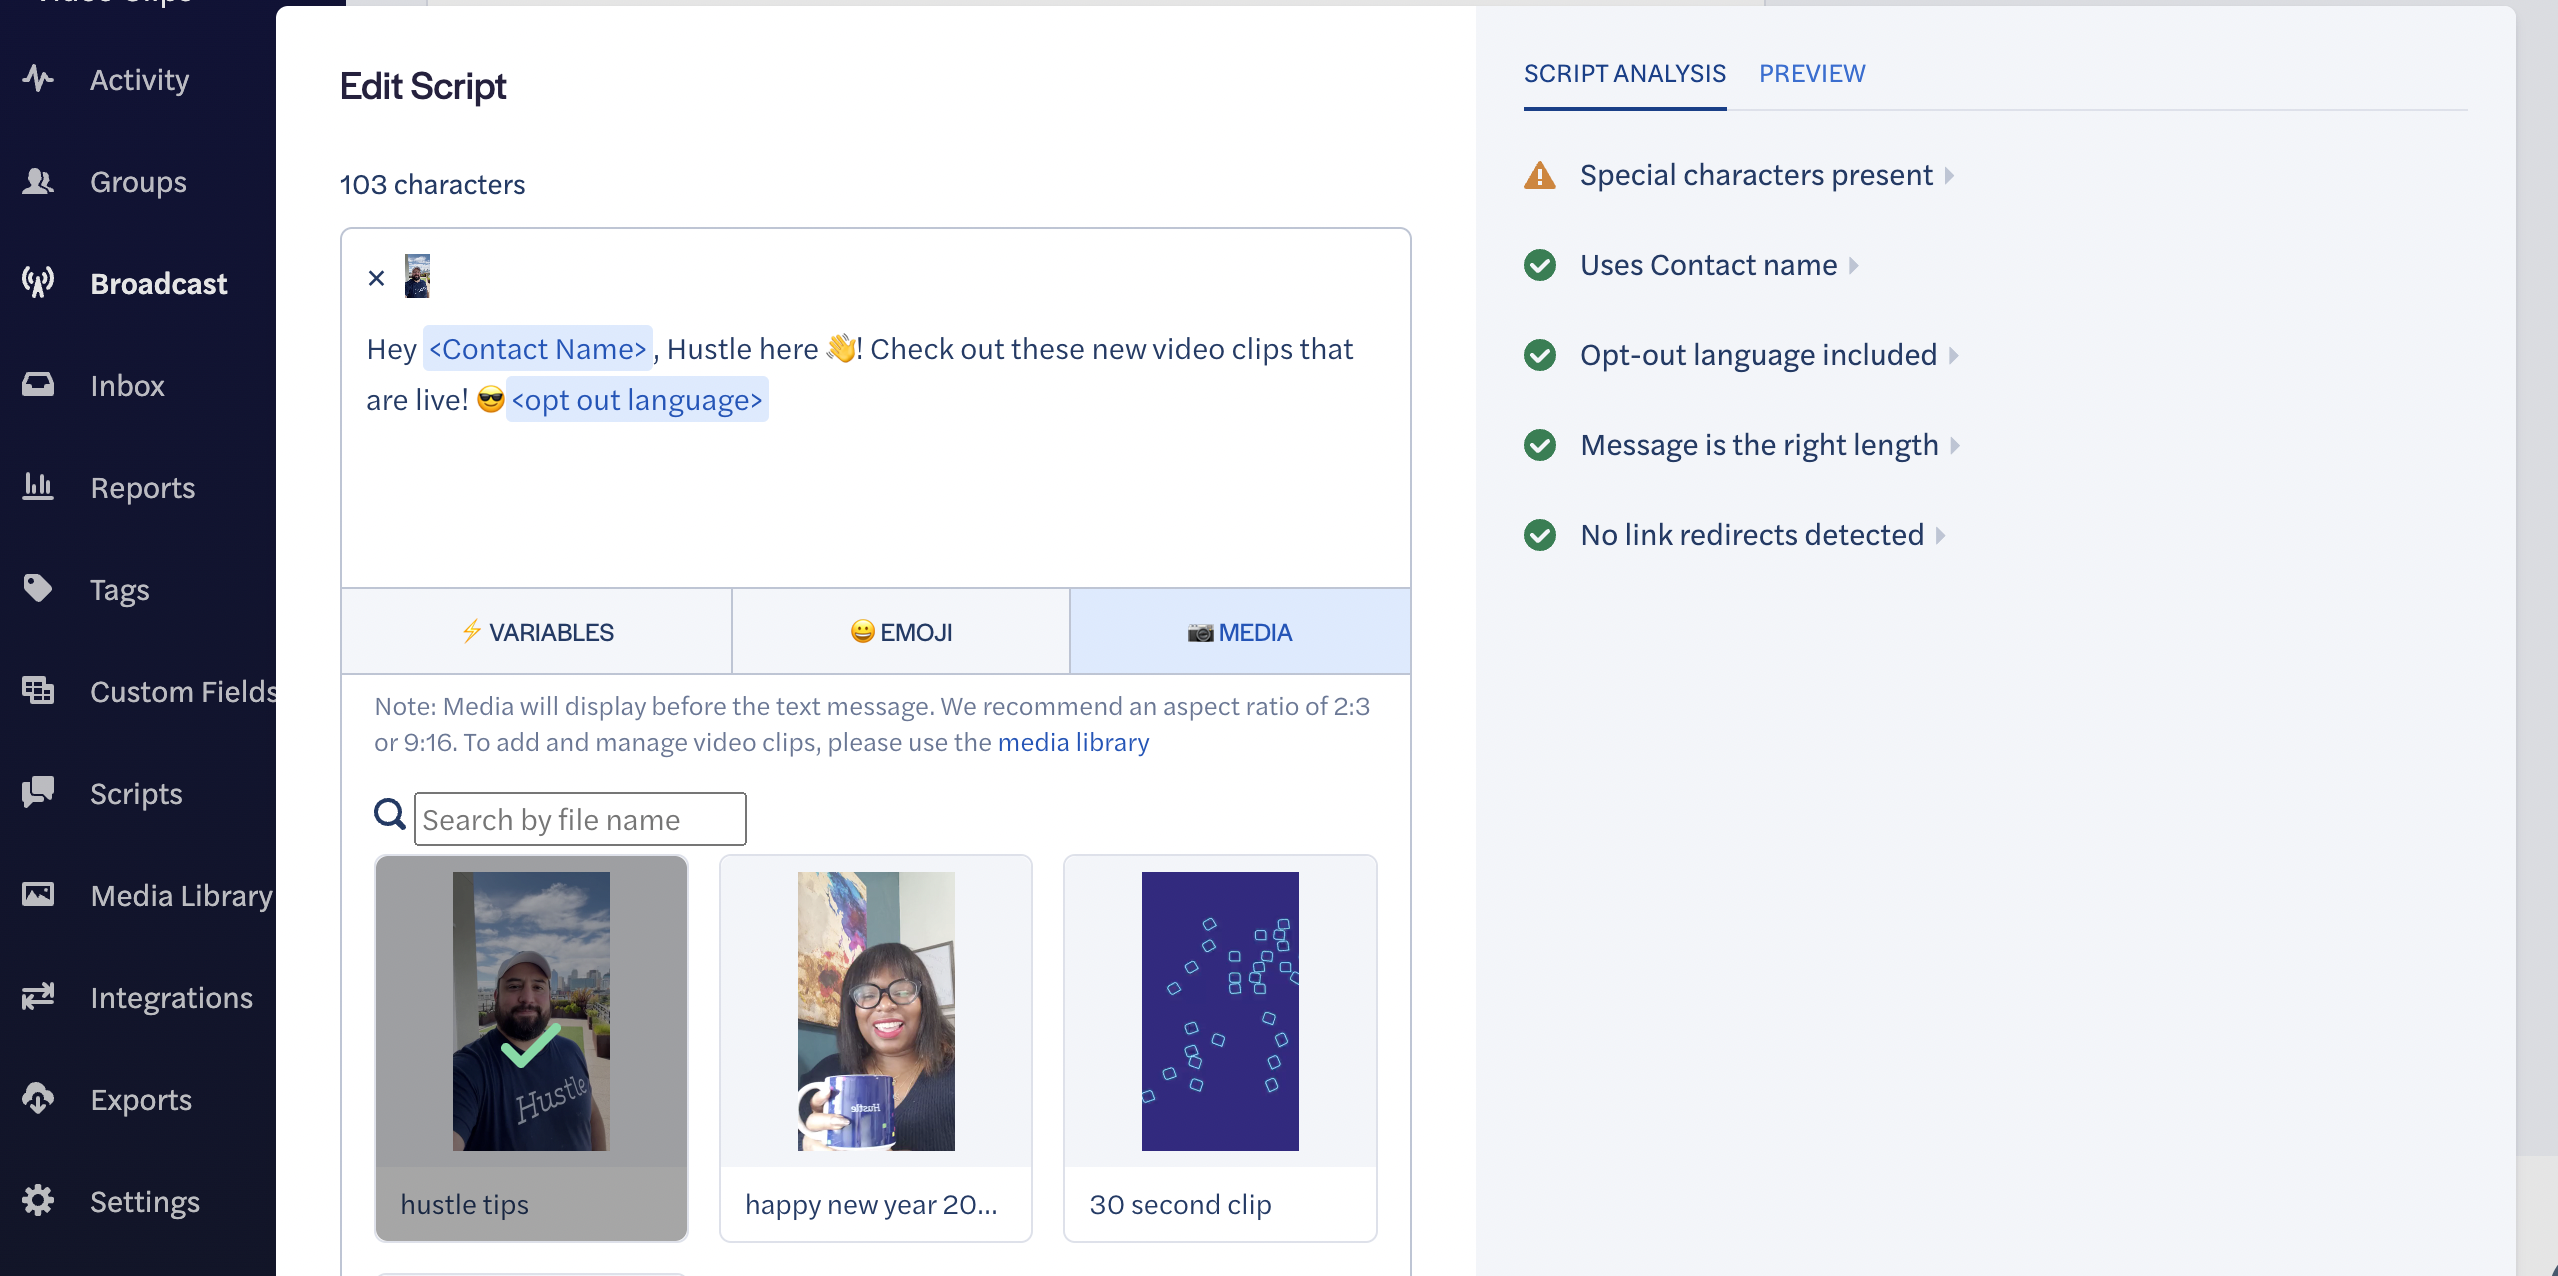Viewport: 2558px width, 1276px height.
Task: Open the Emoji tab
Action: 901,632
